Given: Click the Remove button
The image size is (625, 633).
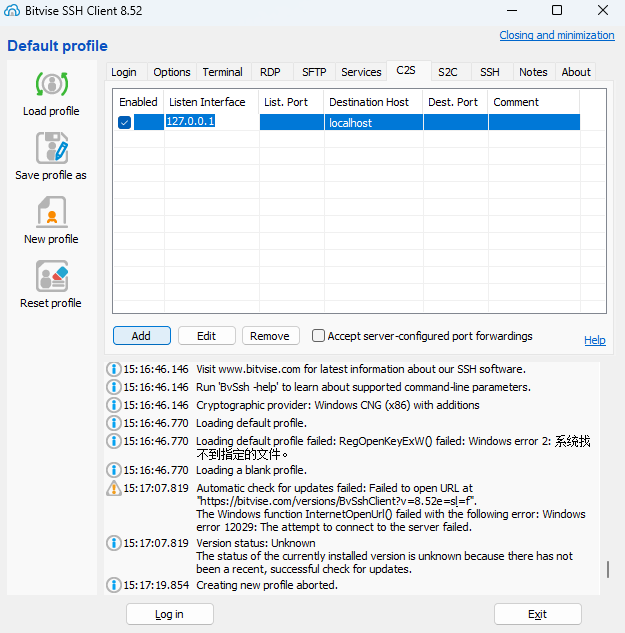Looking at the screenshot, I should (271, 335).
